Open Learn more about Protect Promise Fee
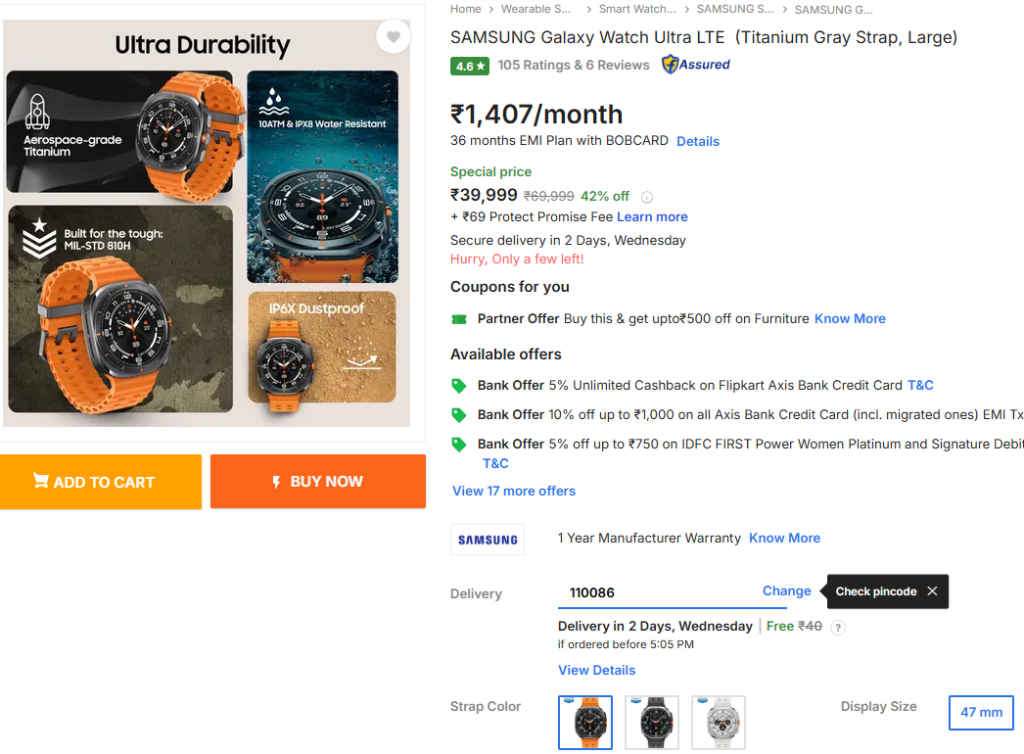Screen dimensions: 1024x754 pyautogui.click(x=652, y=217)
